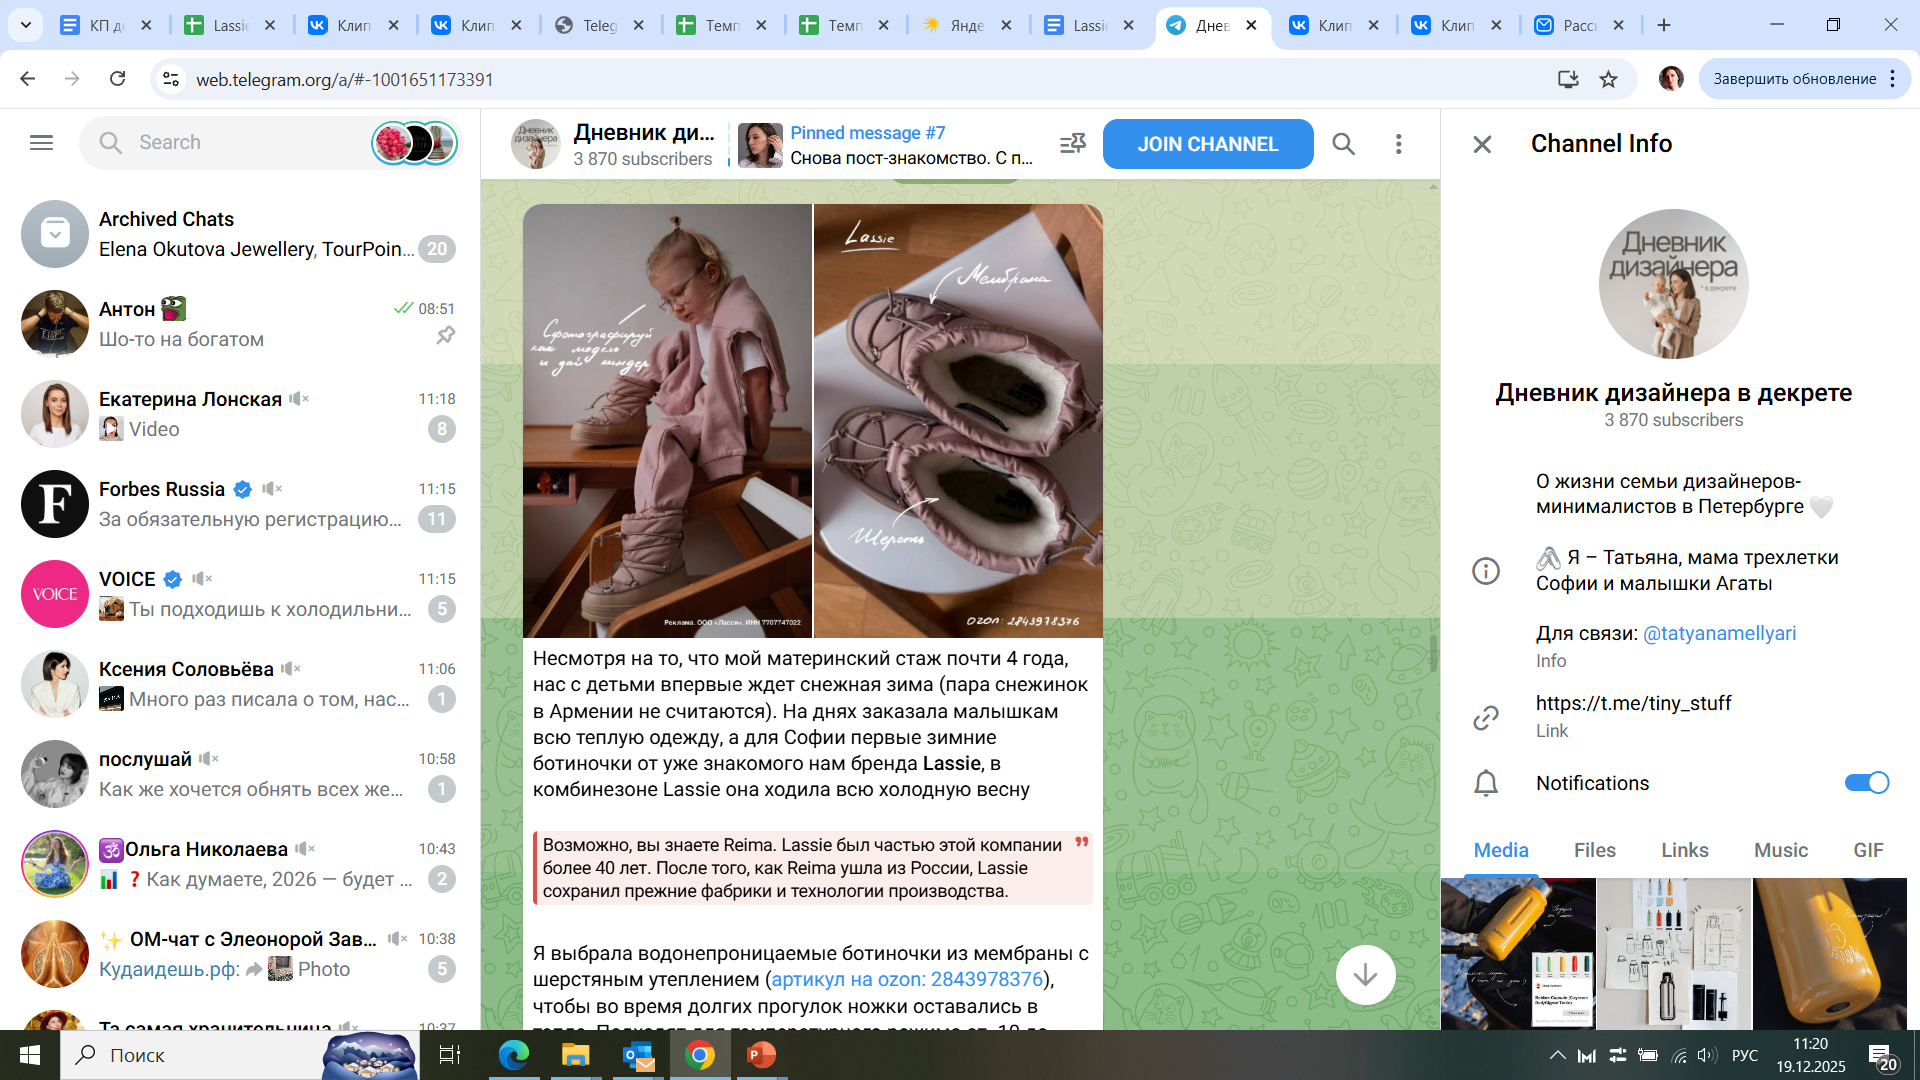
Task: Close the Channel Info panel
Action: [1482, 144]
